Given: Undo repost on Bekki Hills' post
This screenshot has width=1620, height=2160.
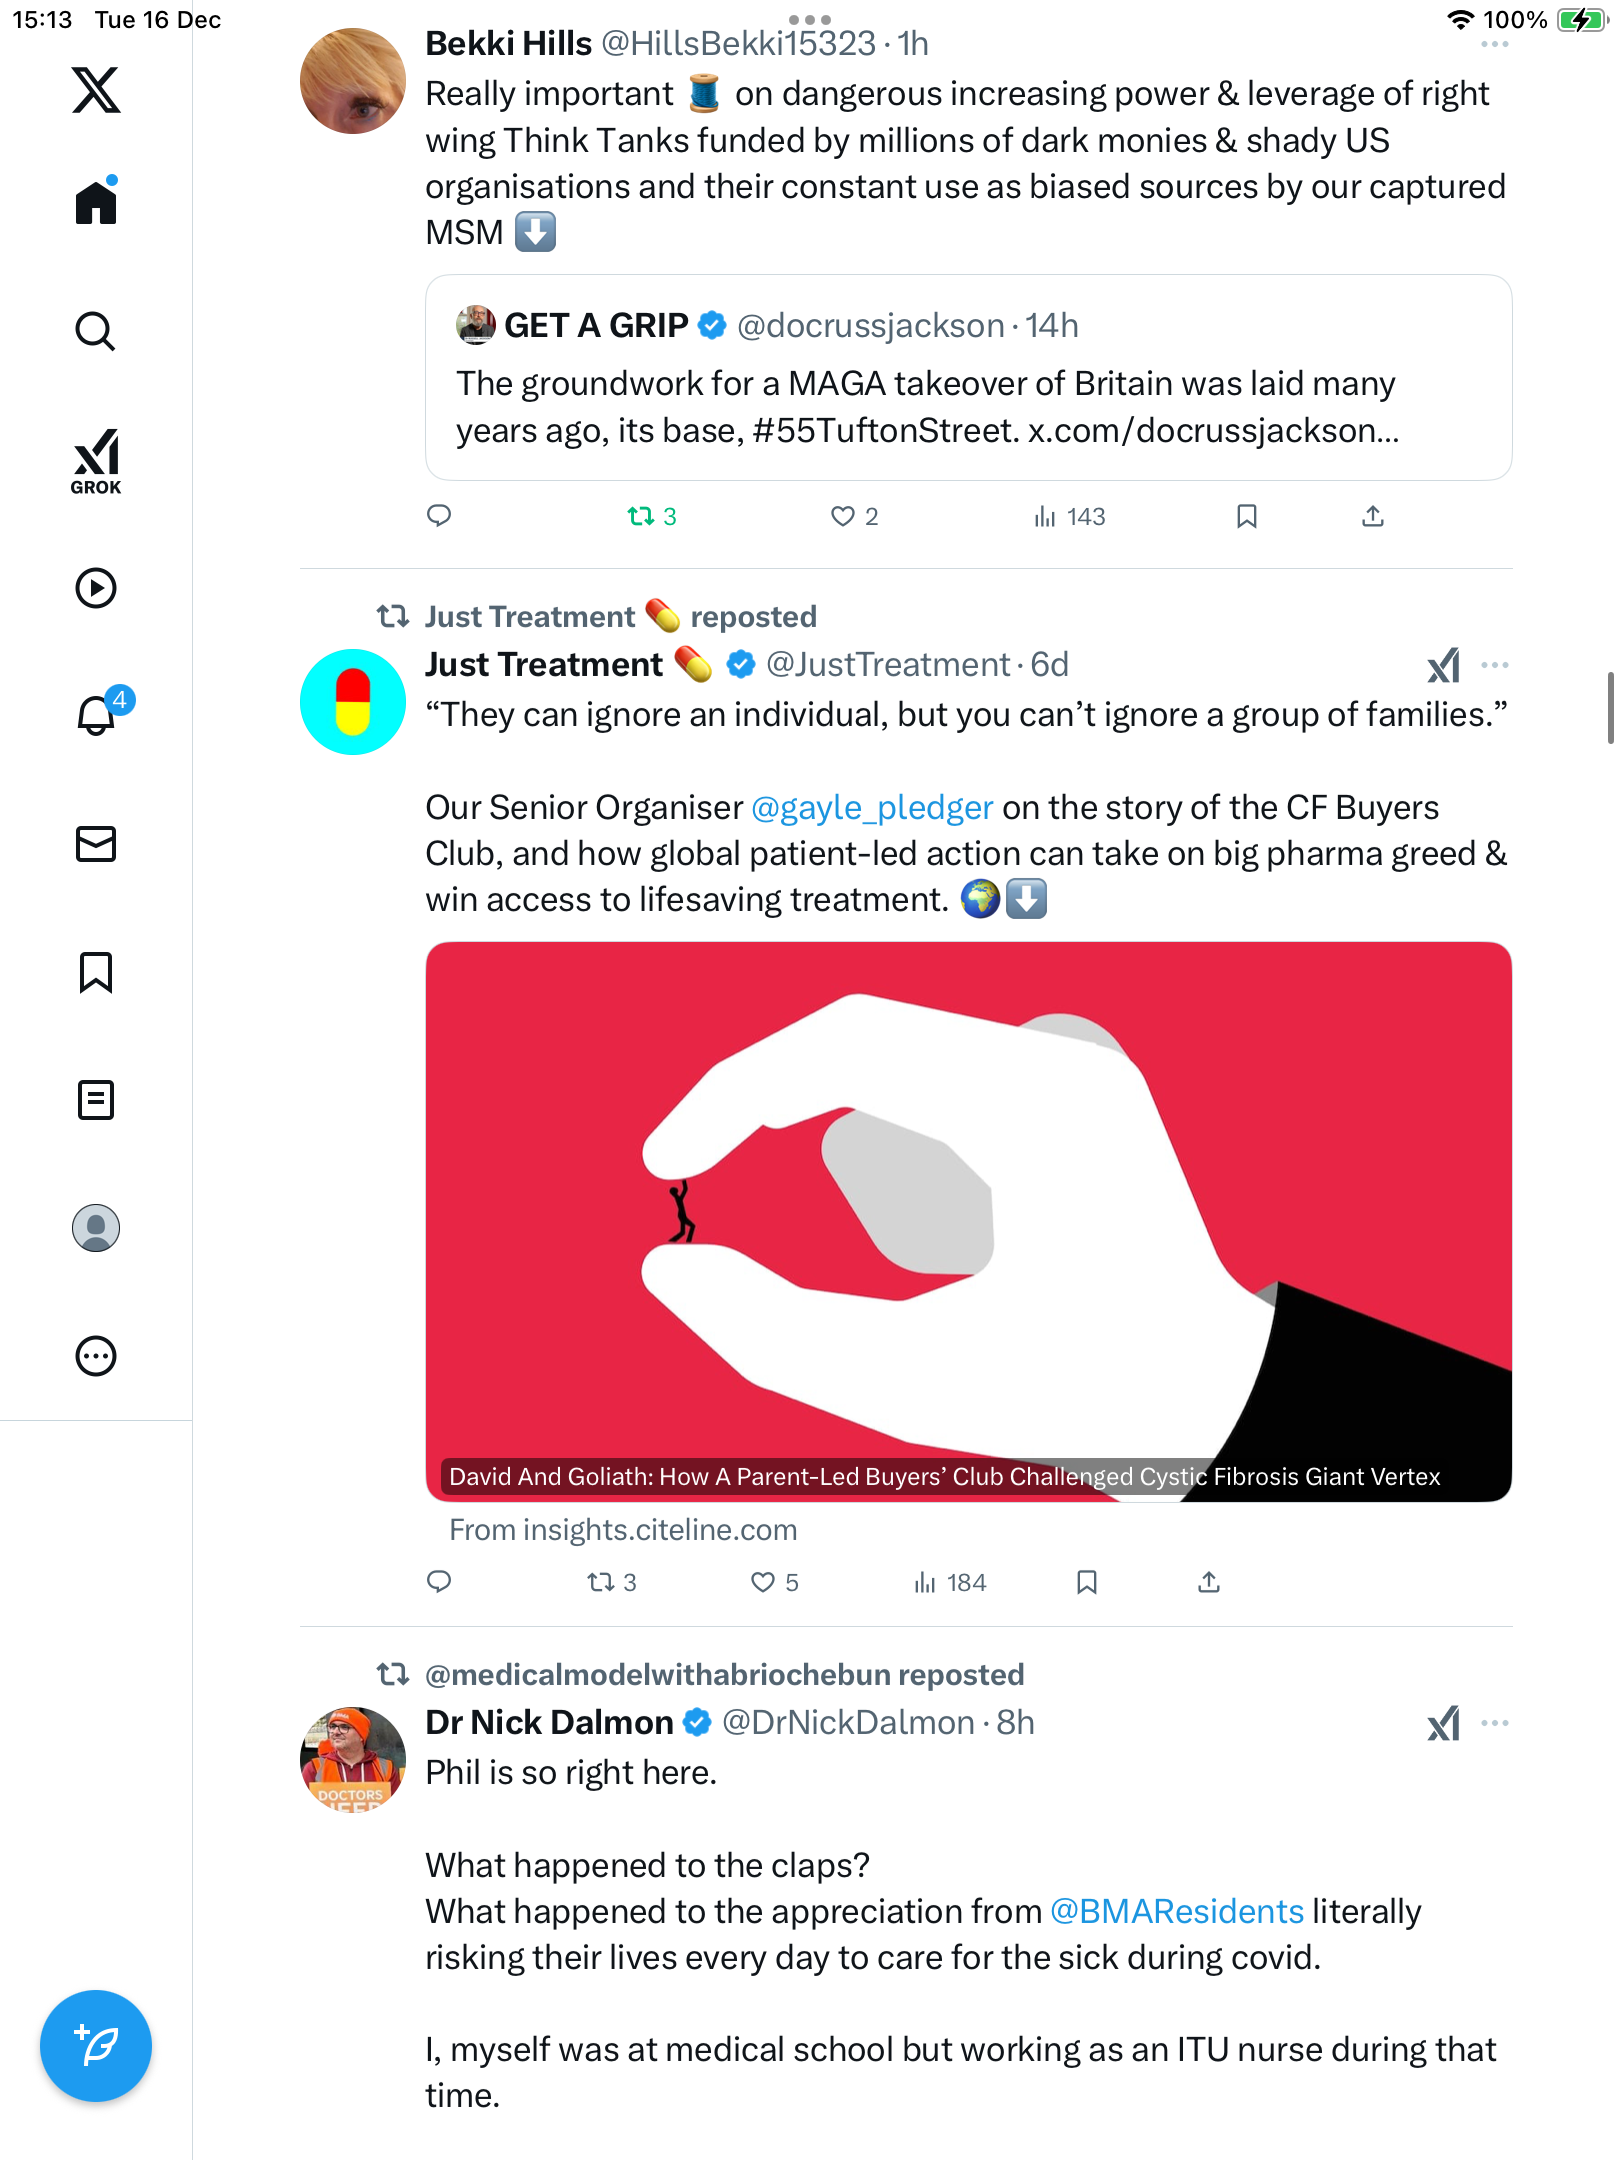Looking at the screenshot, I should tap(641, 516).
